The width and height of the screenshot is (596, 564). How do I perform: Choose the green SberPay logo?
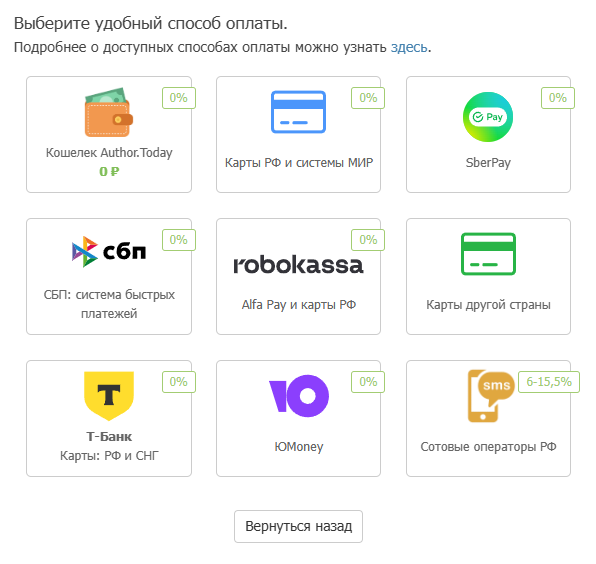(488, 117)
